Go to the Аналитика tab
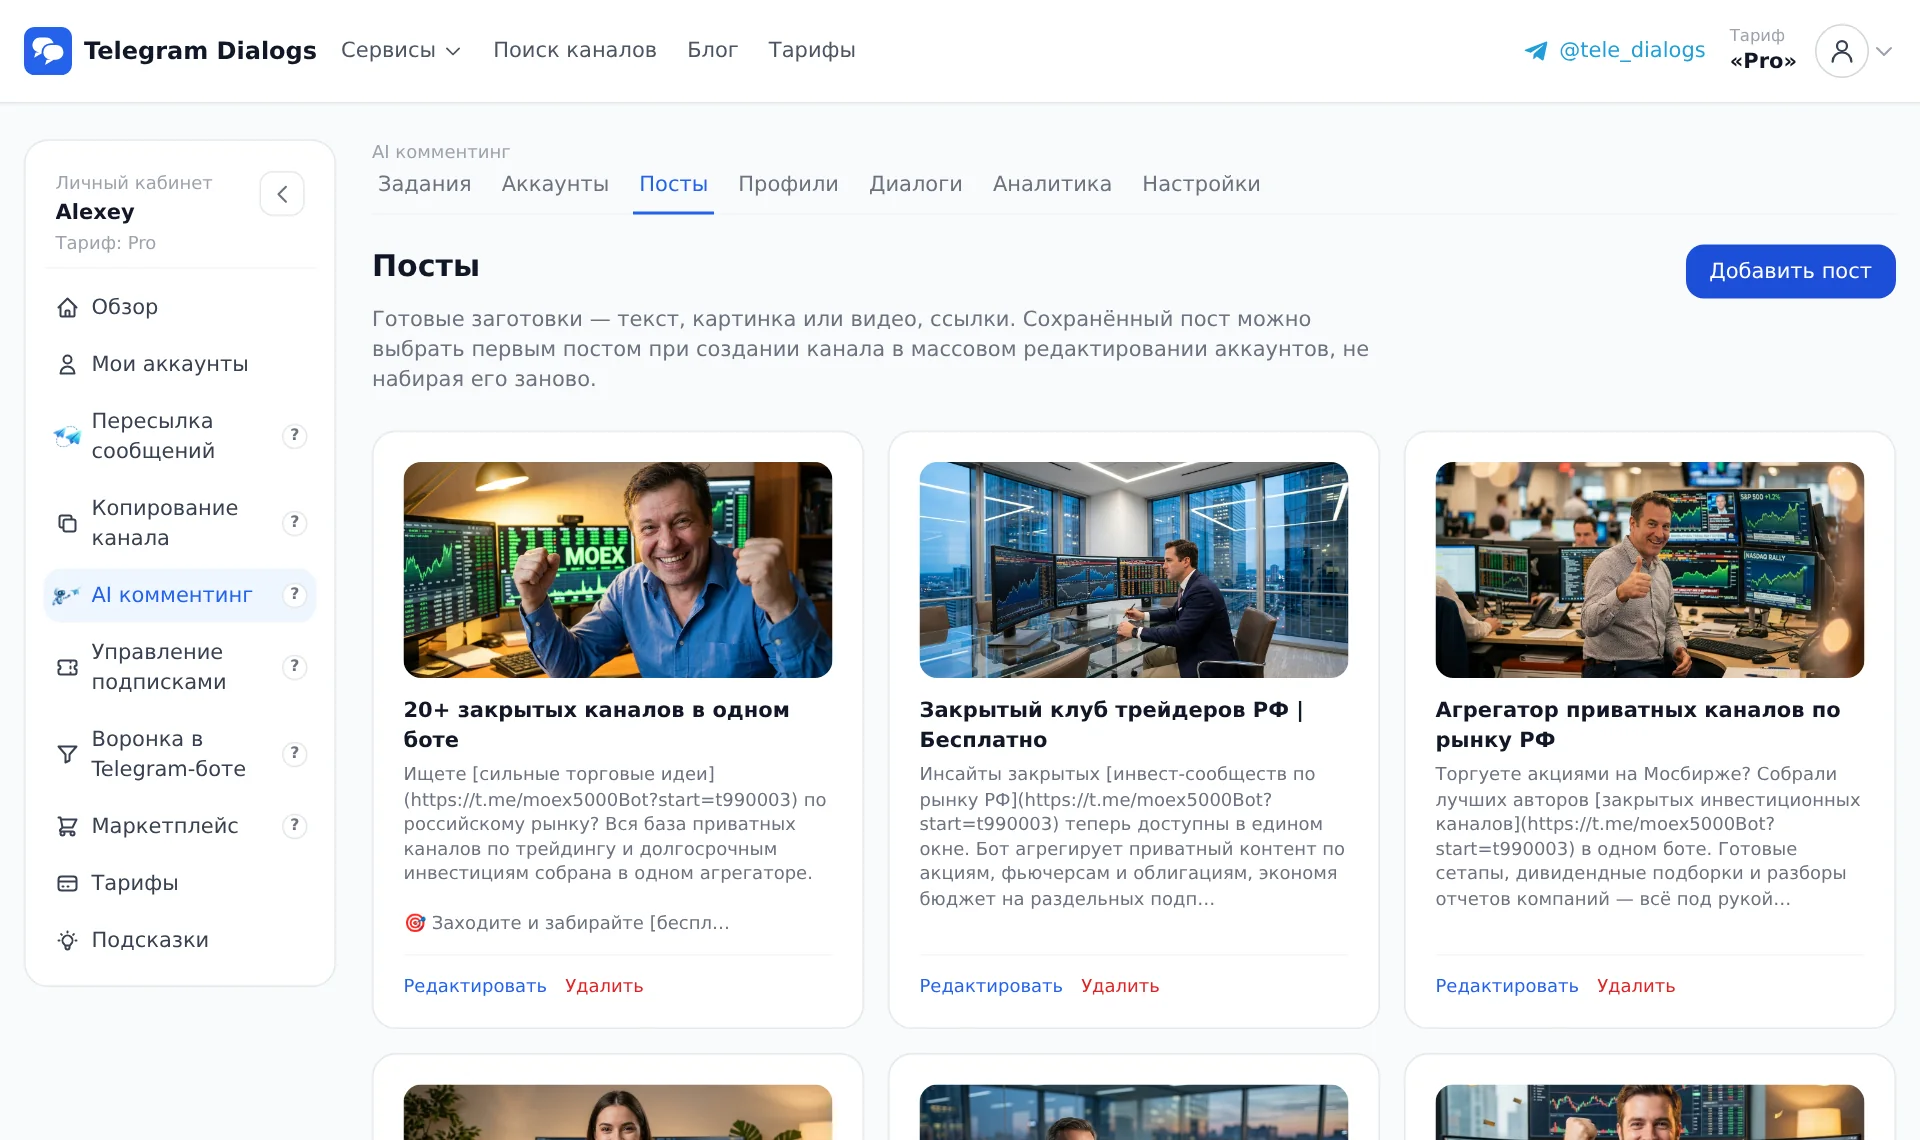The image size is (1920, 1140). (x=1052, y=184)
